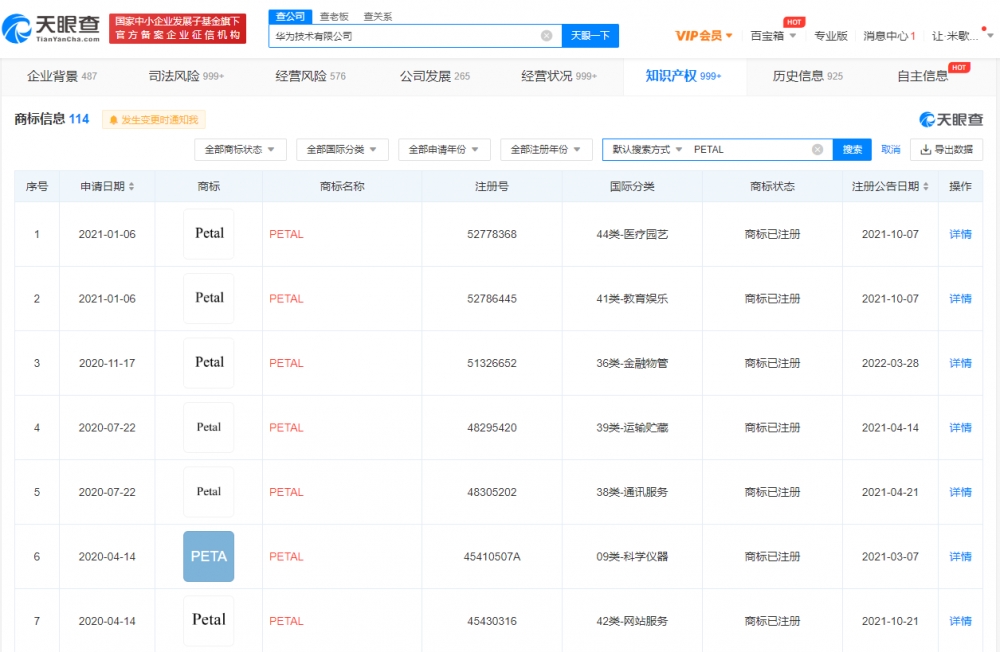Open 详情 for trademark 51326652
This screenshot has width=1000, height=652.
point(960,363)
